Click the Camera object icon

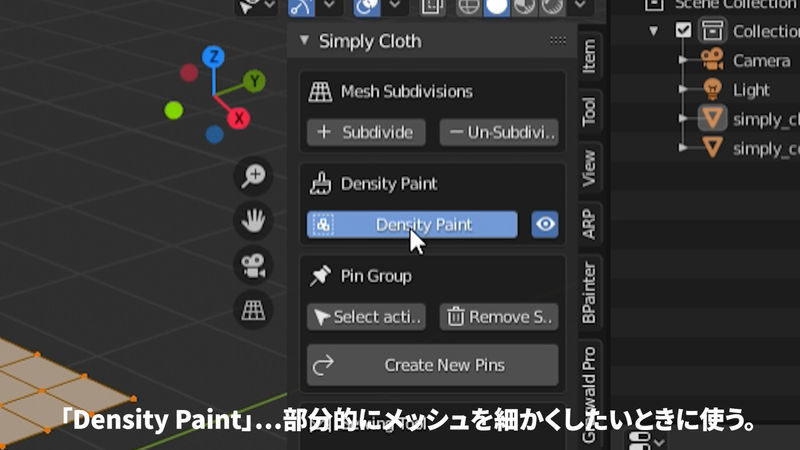point(712,60)
